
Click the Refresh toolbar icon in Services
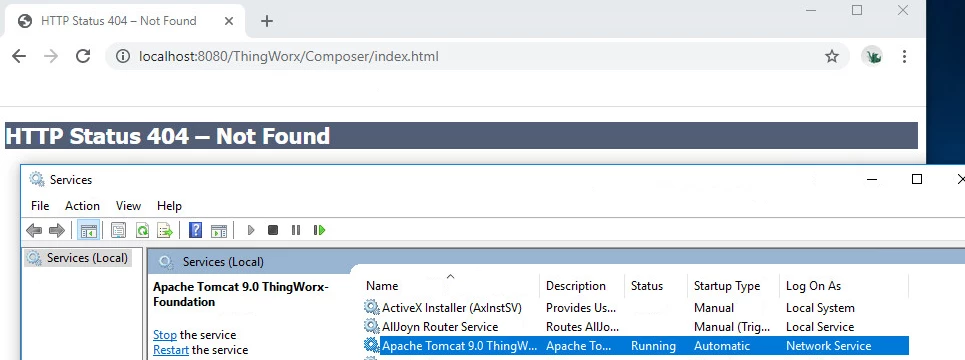(142, 230)
